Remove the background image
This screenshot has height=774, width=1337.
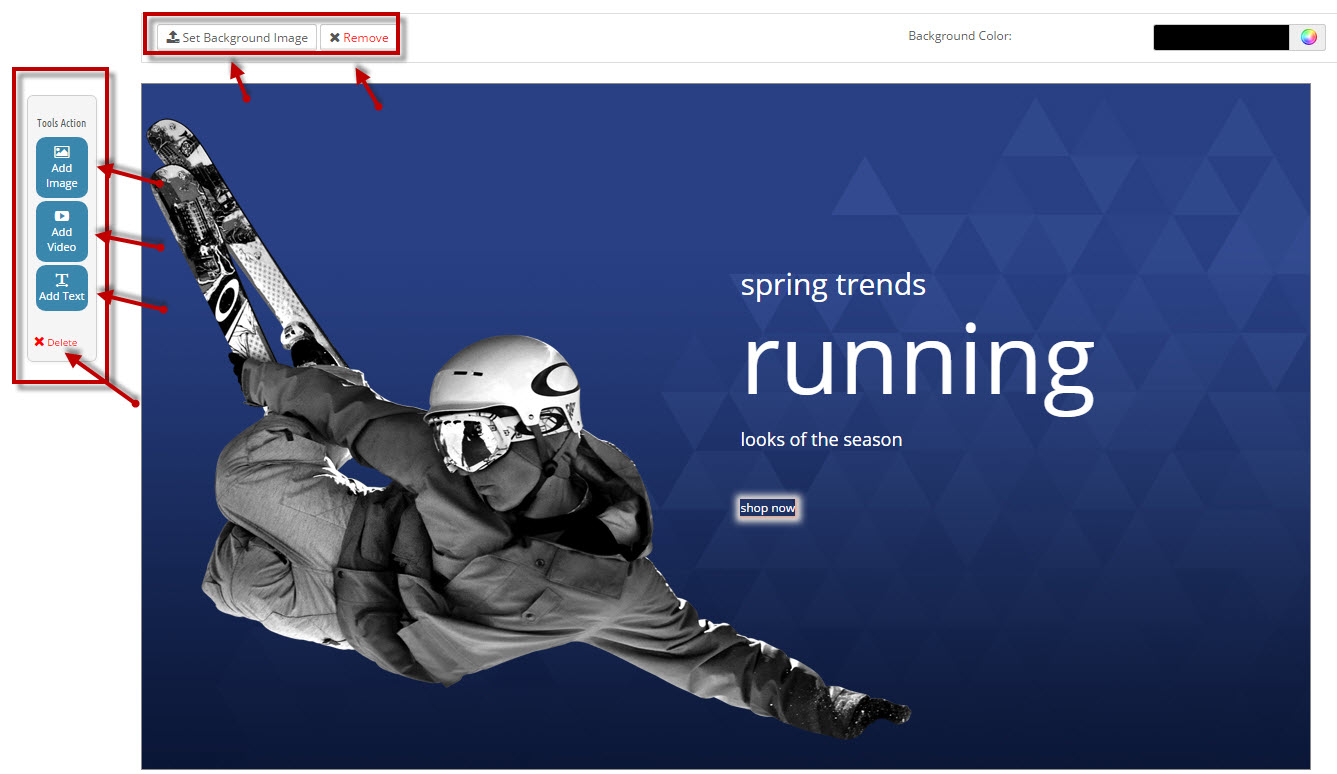coord(359,38)
